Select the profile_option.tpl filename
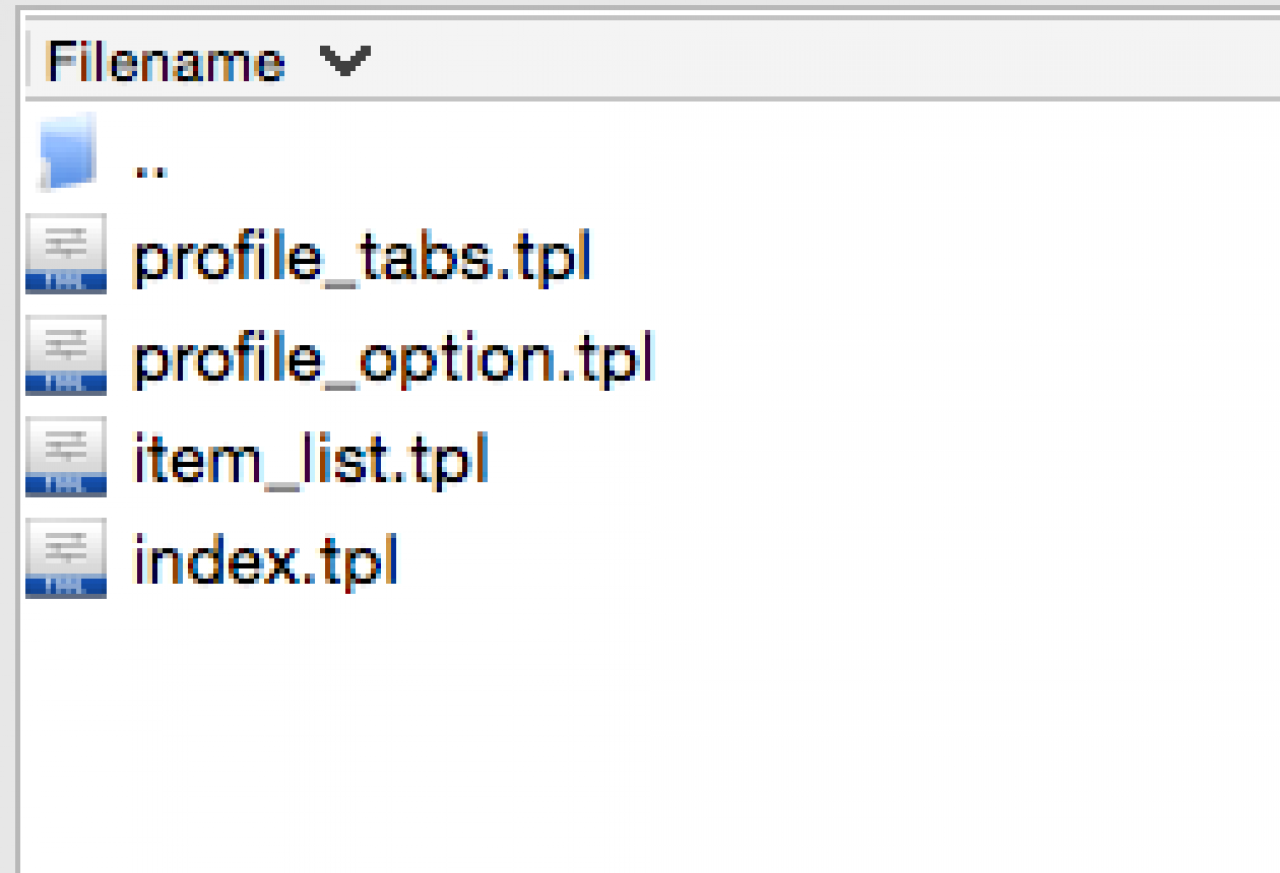Screen dimensions: 1280x873 click(392, 358)
